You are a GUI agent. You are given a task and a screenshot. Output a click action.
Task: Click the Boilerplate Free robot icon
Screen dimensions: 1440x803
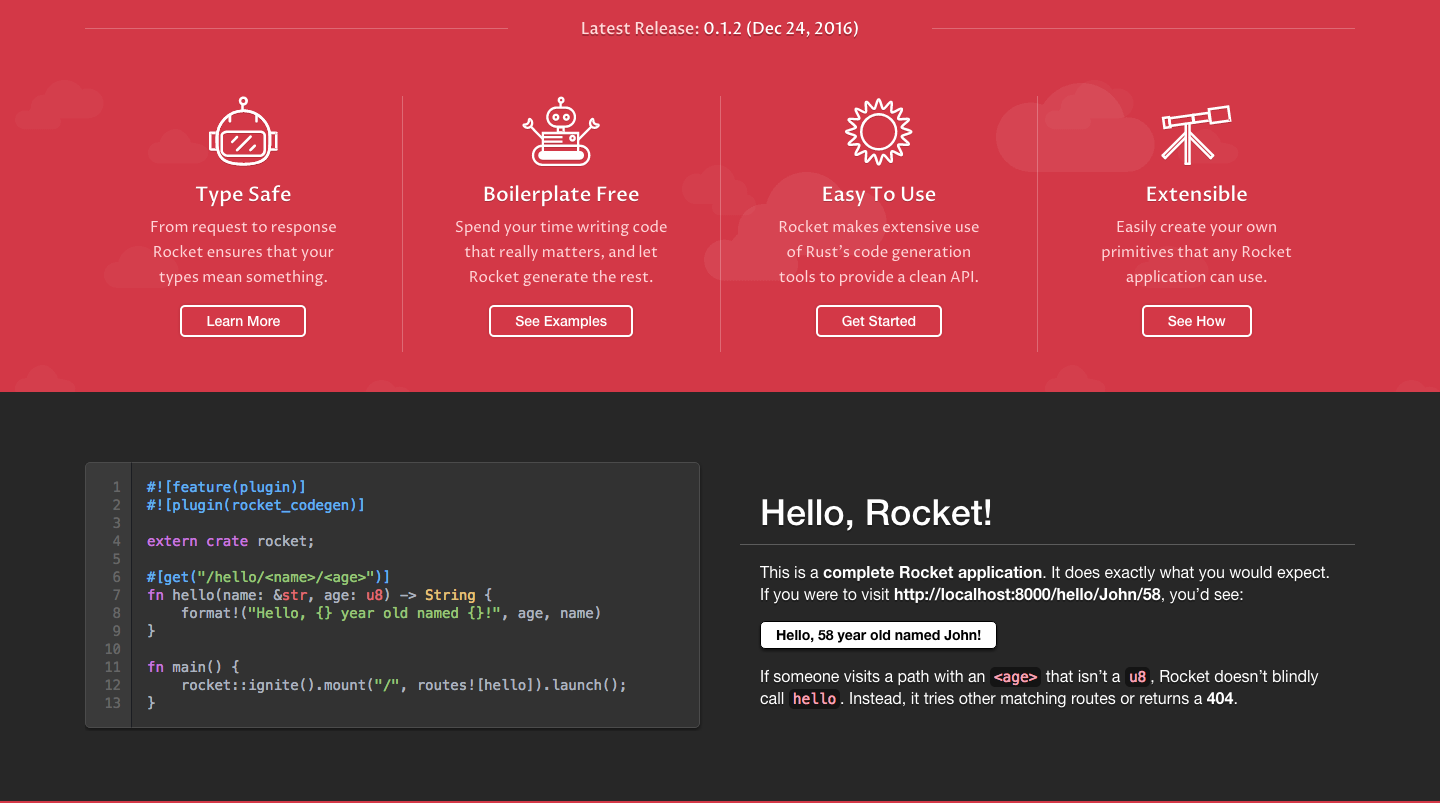click(x=561, y=131)
